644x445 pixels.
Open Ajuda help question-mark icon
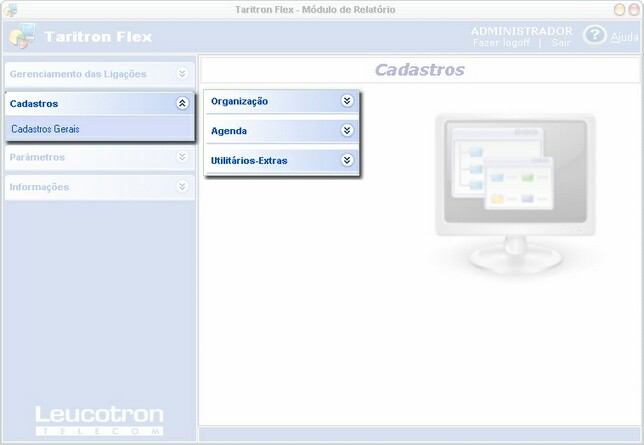coord(594,35)
